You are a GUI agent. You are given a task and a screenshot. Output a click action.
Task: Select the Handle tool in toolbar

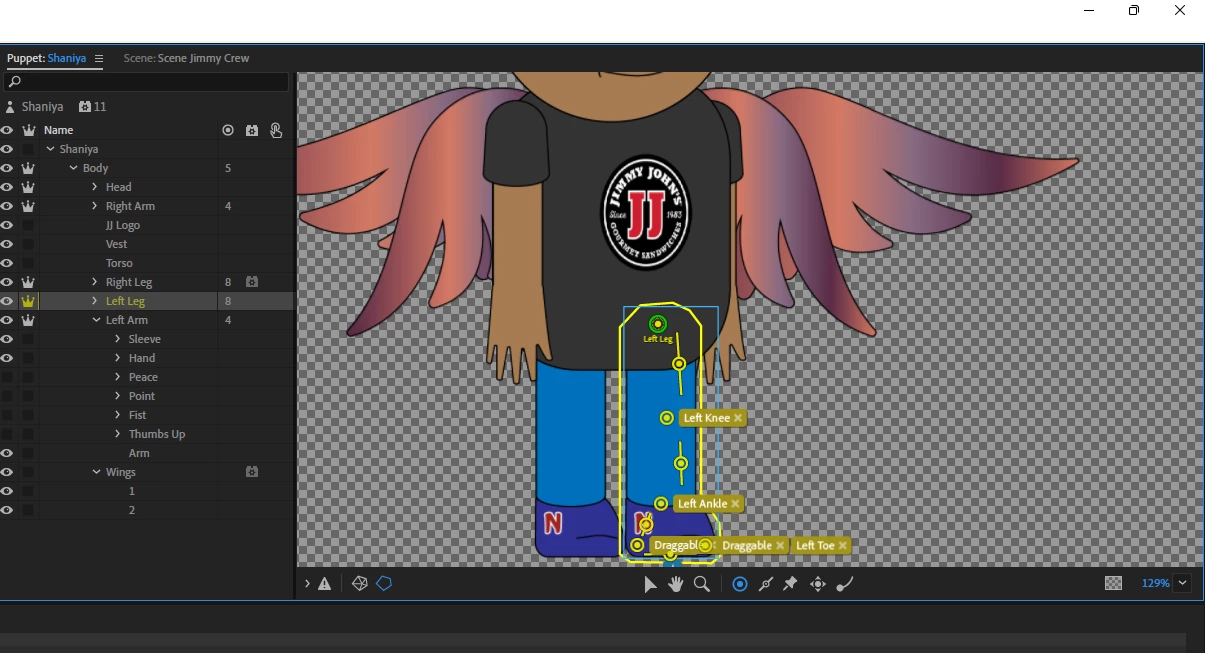coord(740,584)
